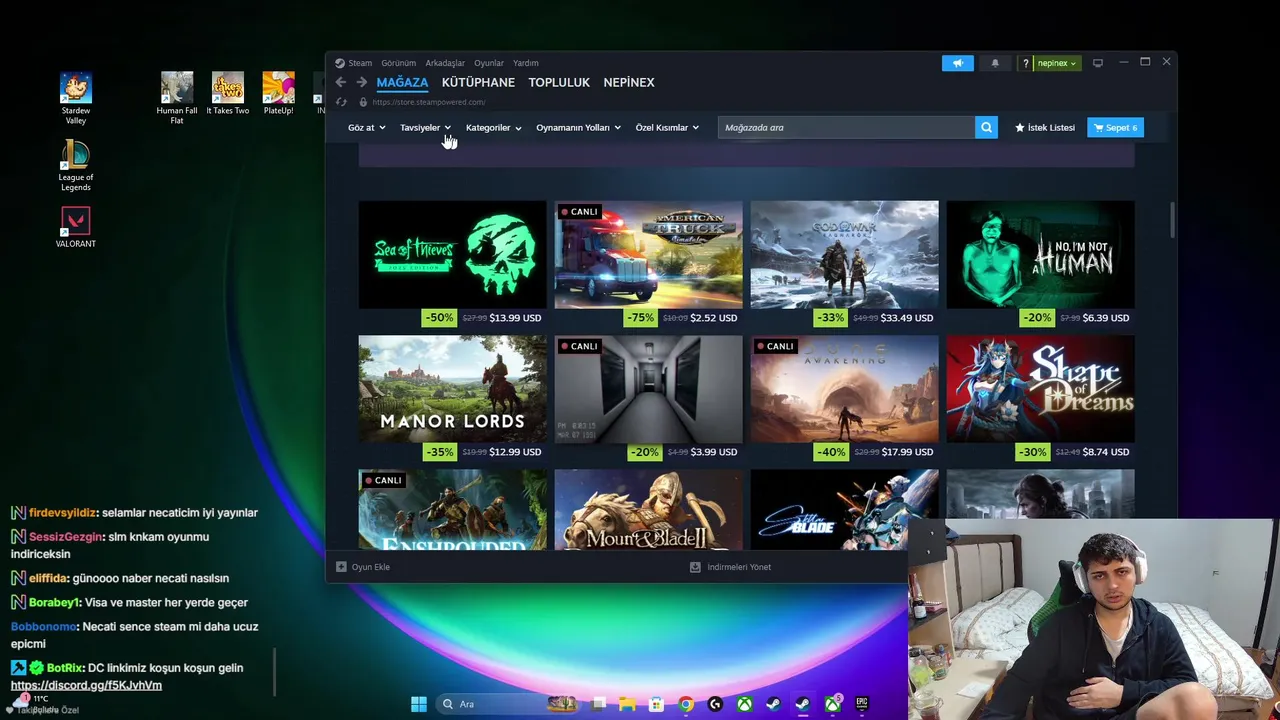
Task: Reload the store page with refresh icon
Action: 341,102
